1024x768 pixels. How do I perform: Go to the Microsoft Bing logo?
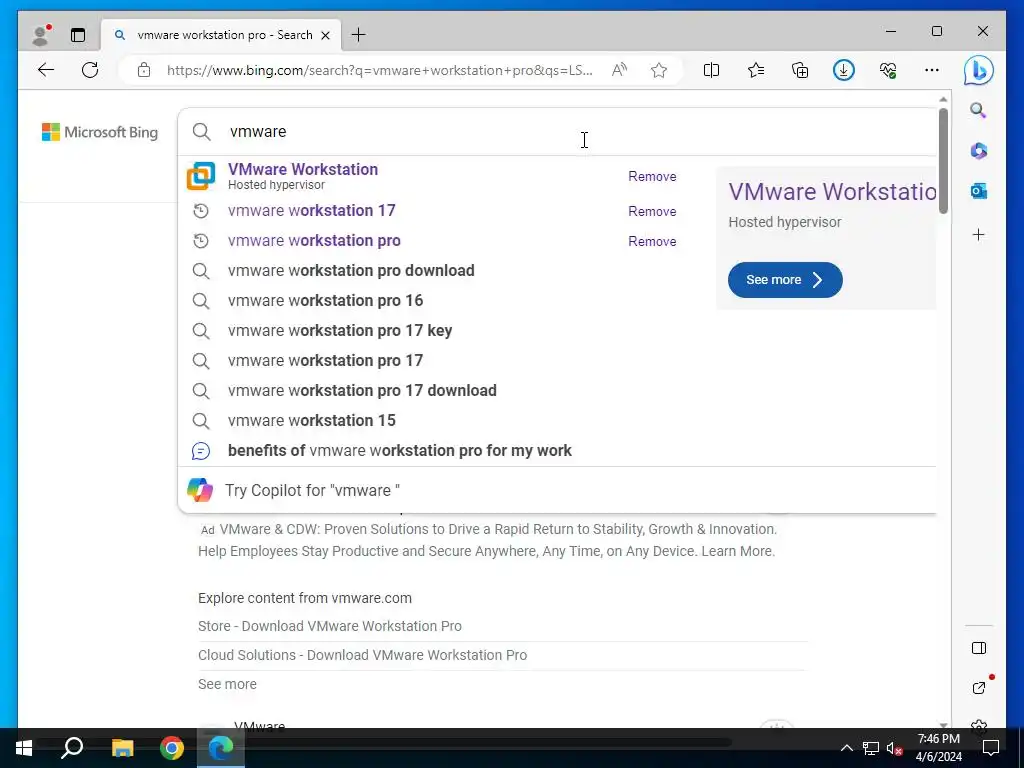100,132
